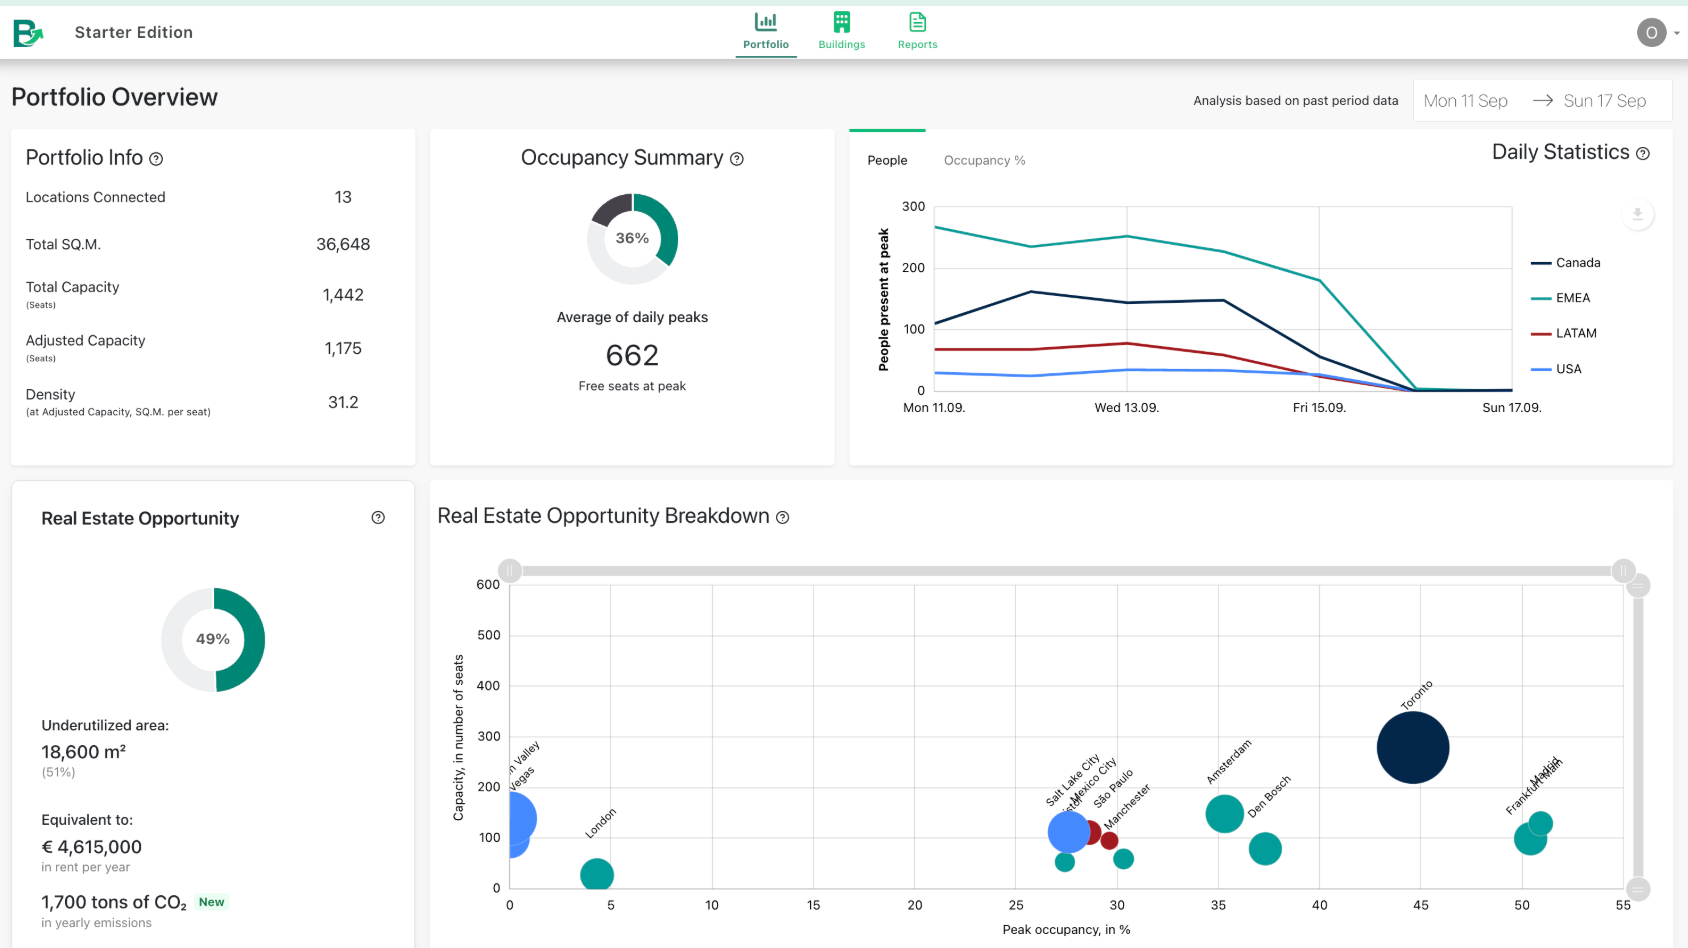Select the Den Bosch bubble
This screenshot has height=948, width=1688.
(x=1265, y=849)
